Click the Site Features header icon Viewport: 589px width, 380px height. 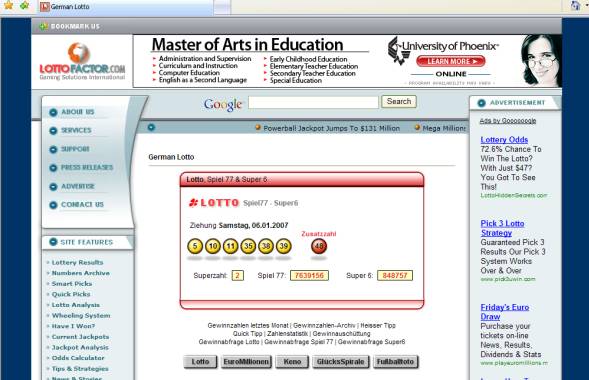pyautogui.click(x=53, y=242)
